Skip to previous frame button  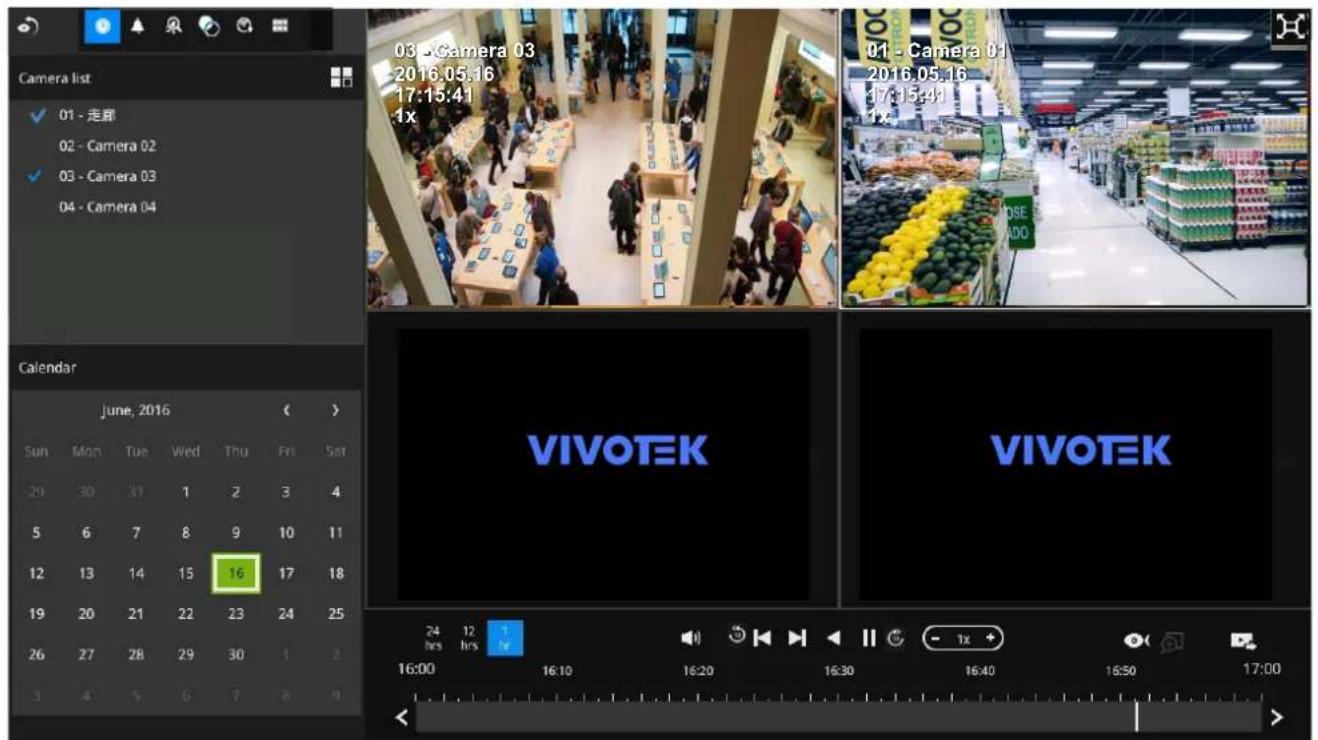pyautogui.click(x=762, y=638)
